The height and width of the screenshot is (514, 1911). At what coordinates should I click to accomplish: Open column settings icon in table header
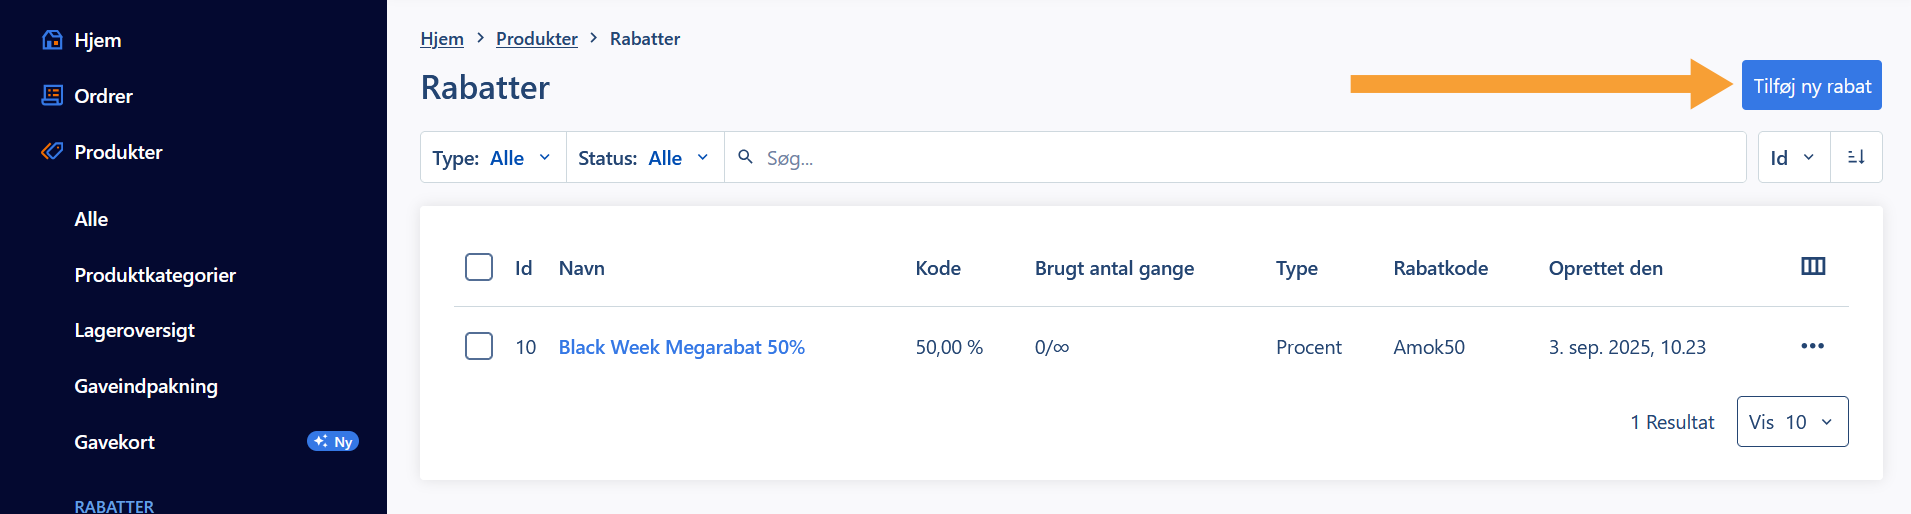(1812, 266)
